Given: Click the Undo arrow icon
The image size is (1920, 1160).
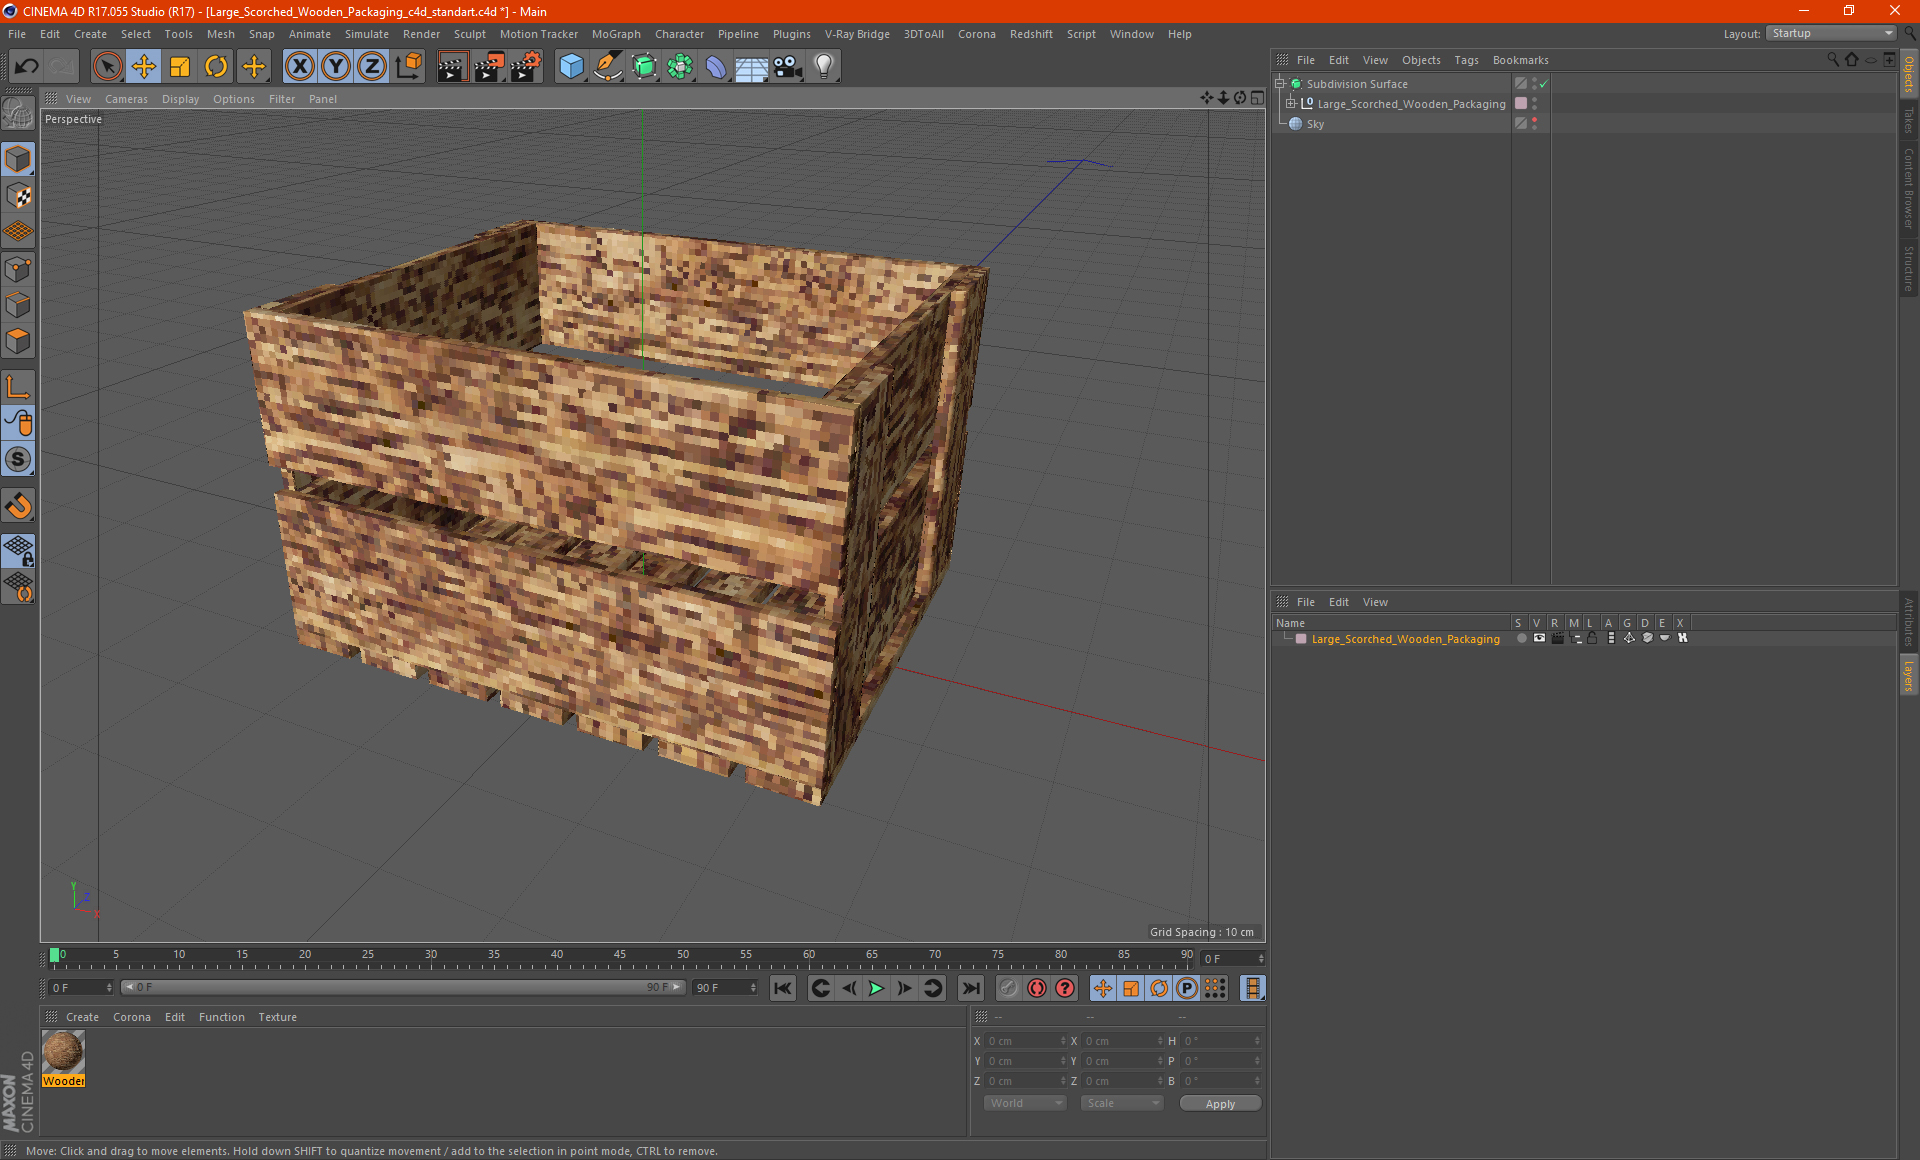Looking at the screenshot, I should pyautogui.click(x=27, y=67).
